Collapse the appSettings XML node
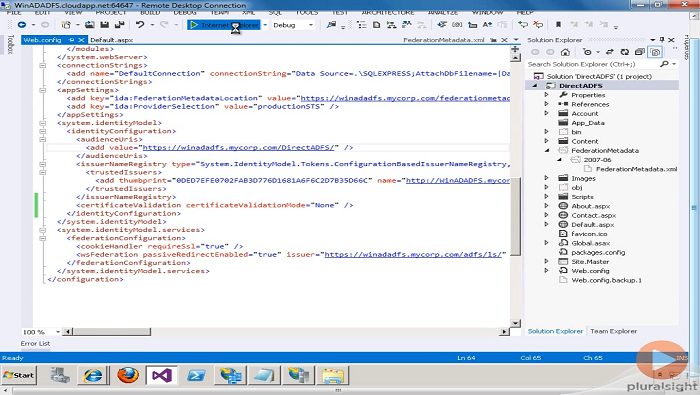The image size is (700, 395). pos(42,90)
